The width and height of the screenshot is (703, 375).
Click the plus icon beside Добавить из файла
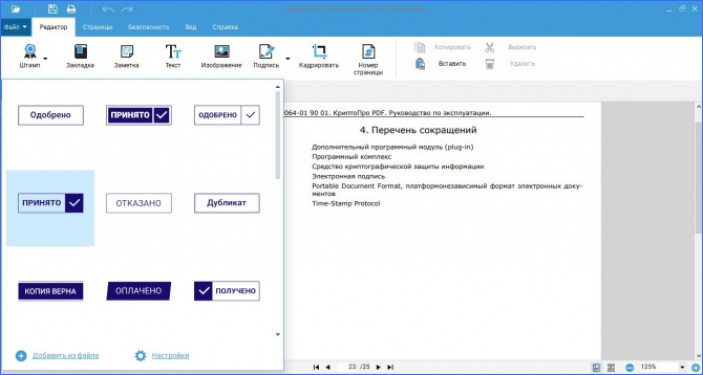21,356
